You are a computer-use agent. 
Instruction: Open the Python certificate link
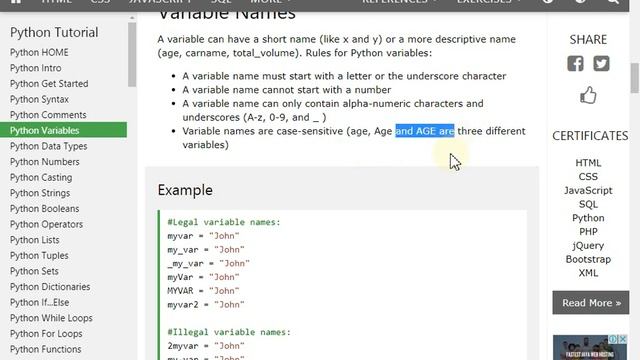[x=588, y=218]
